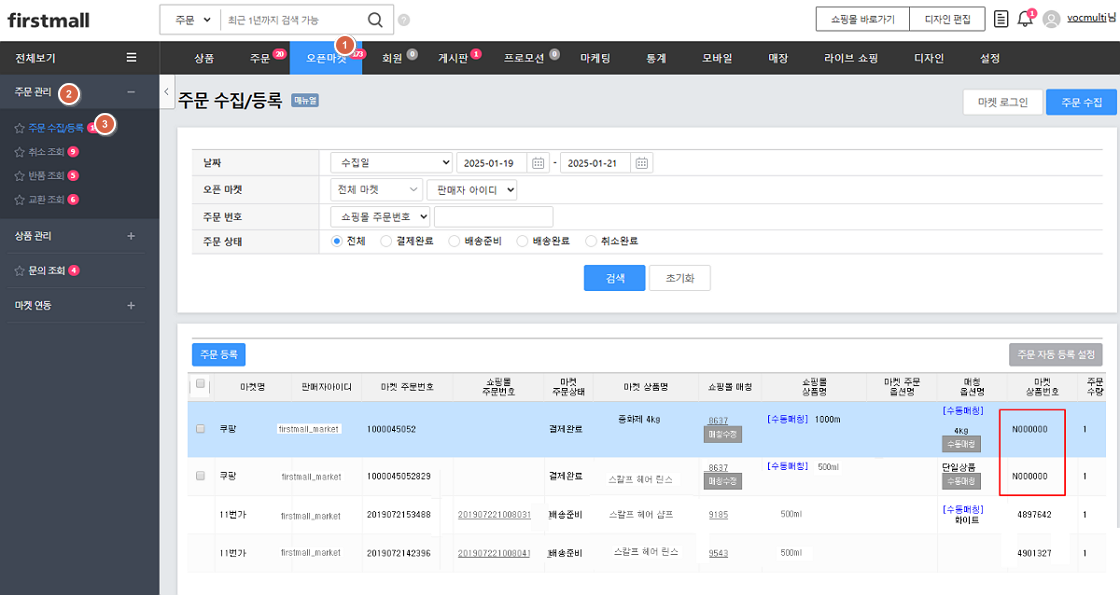Open the search help question icon
Screen dimensions: 1120x595
click(x=404, y=20)
